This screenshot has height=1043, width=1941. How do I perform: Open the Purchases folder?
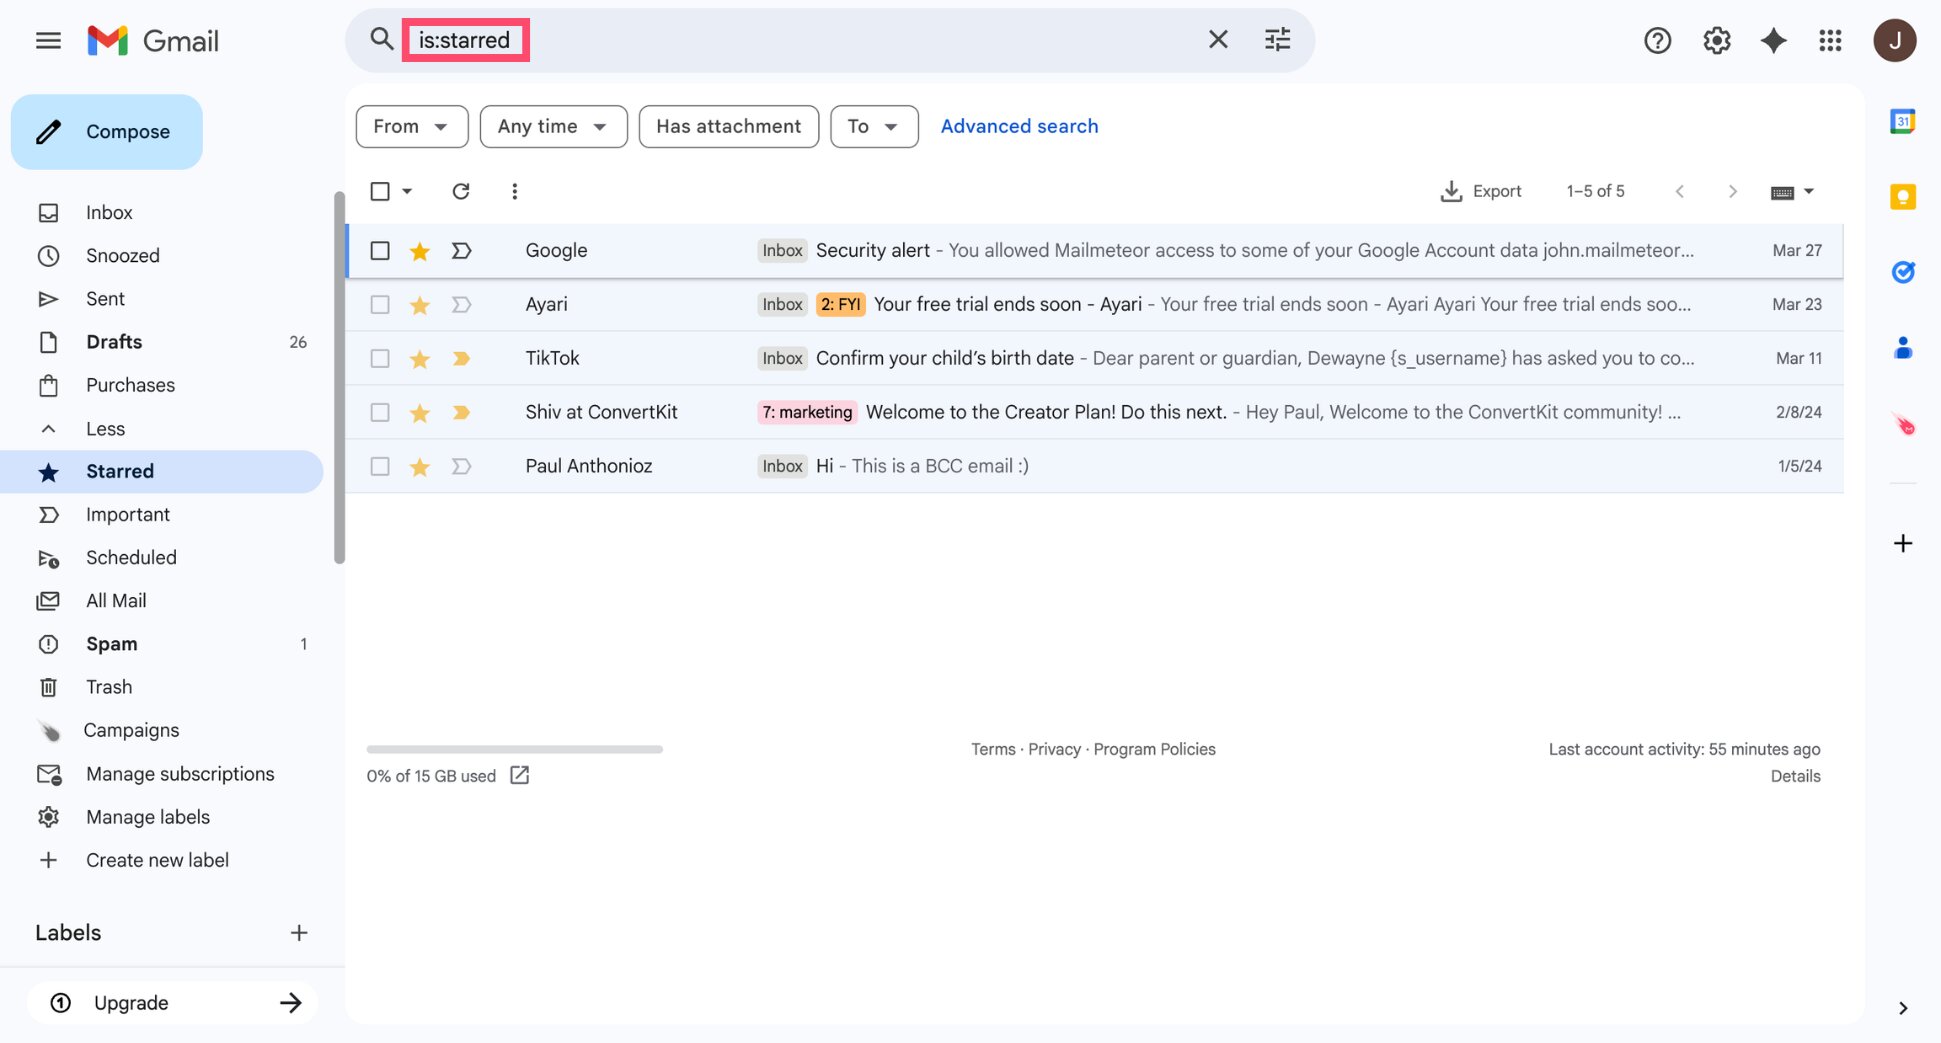coord(161,385)
